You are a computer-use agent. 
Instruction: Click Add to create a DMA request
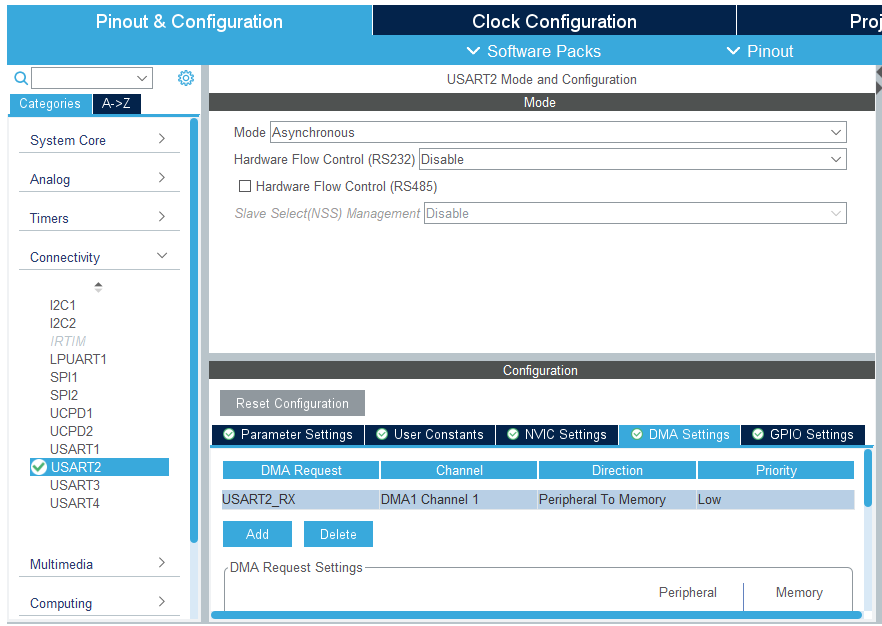click(x=257, y=534)
